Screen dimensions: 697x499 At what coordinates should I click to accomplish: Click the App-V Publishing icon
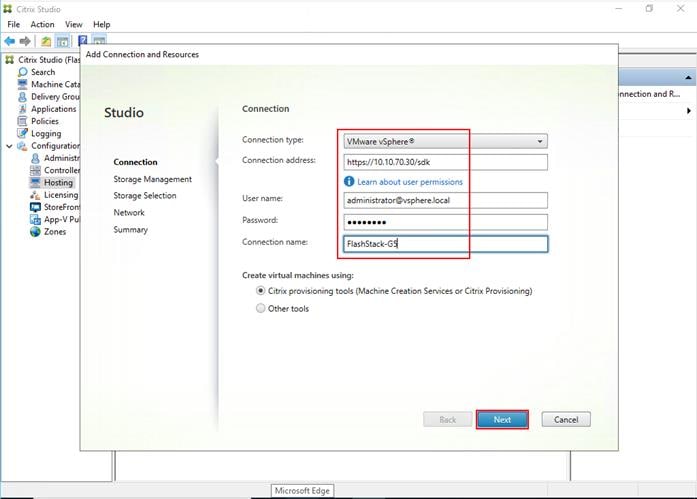click(35, 219)
